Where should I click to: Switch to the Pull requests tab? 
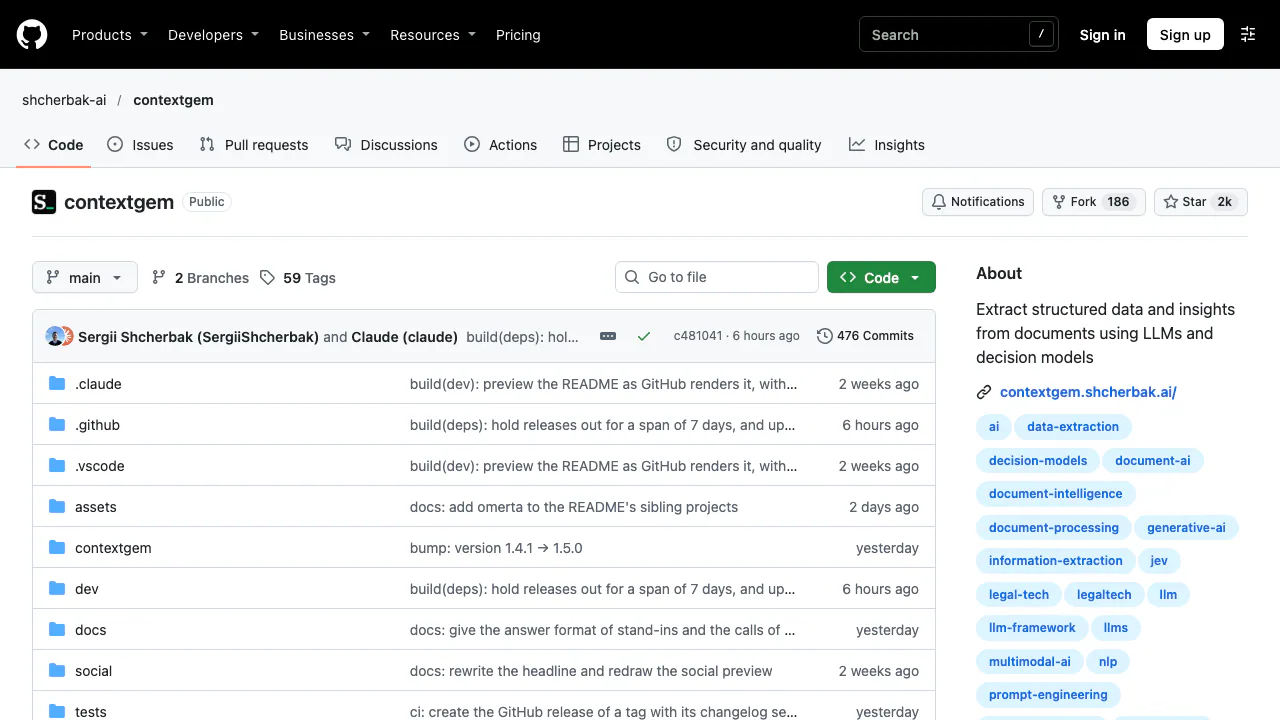coord(254,145)
